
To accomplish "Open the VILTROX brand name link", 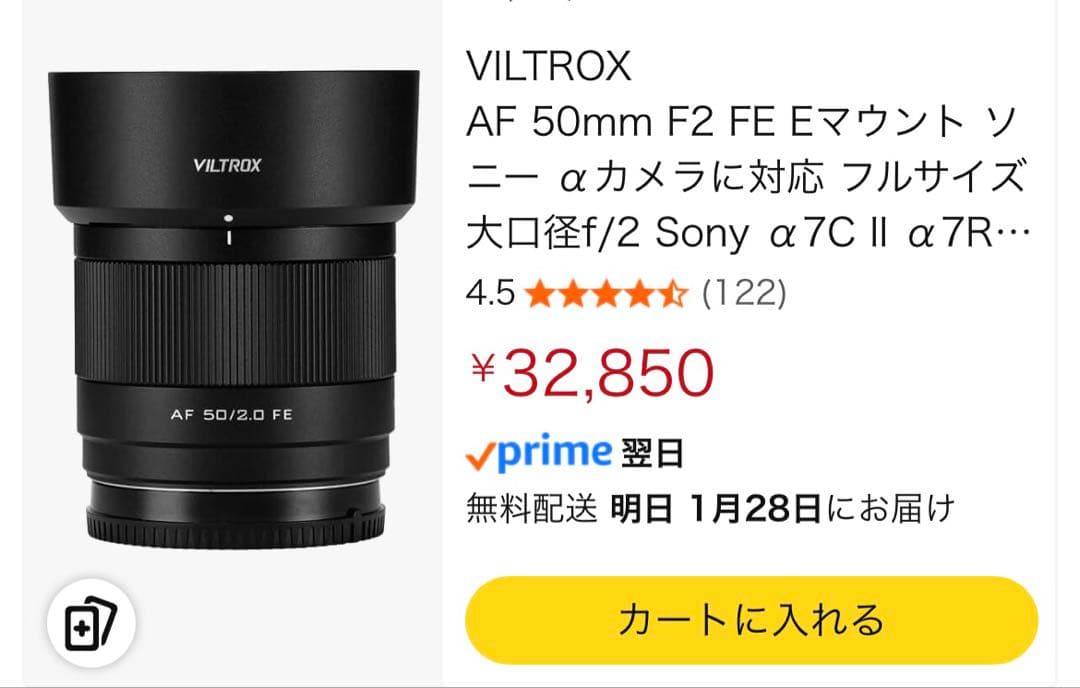I will (548, 66).
